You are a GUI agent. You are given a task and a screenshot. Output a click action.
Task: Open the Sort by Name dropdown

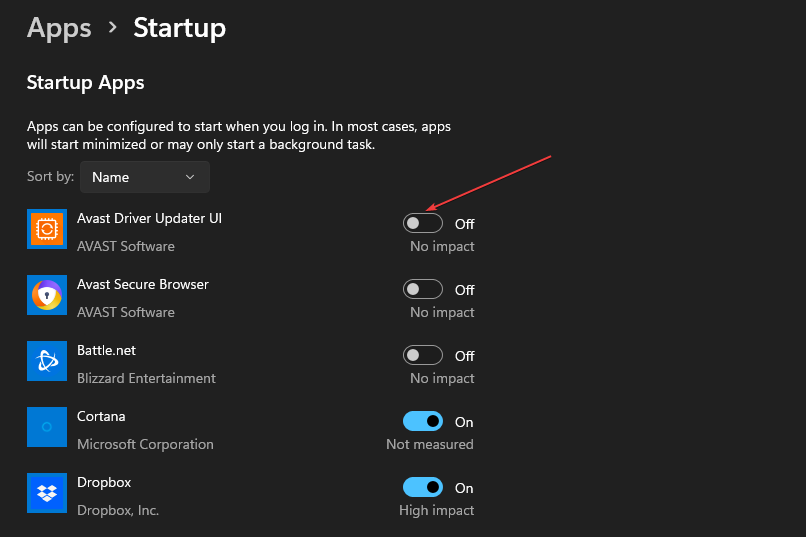(x=144, y=177)
